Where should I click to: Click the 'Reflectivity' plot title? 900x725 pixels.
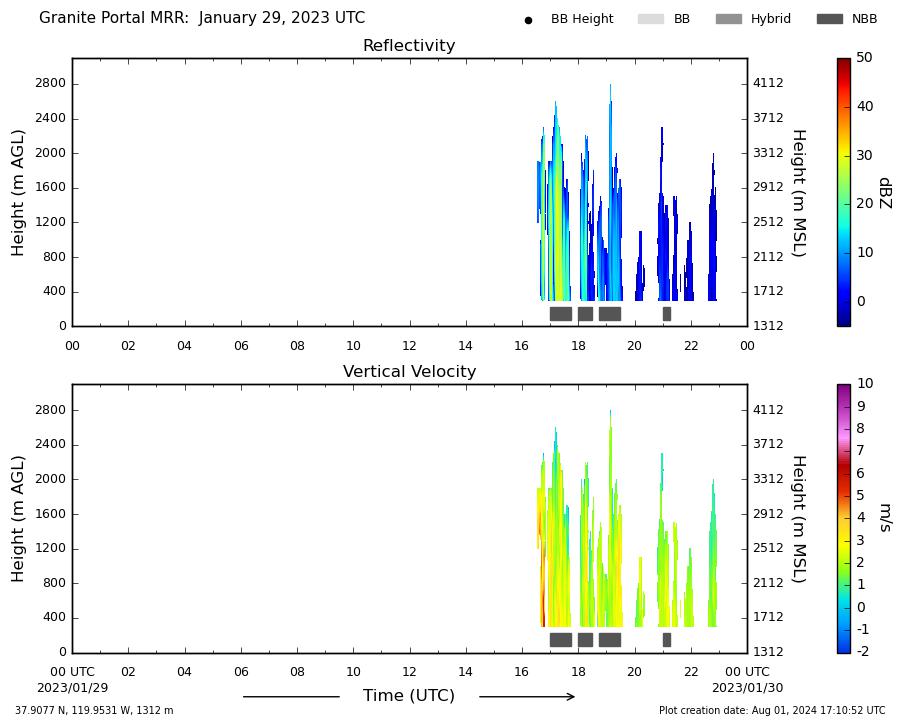coord(409,45)
